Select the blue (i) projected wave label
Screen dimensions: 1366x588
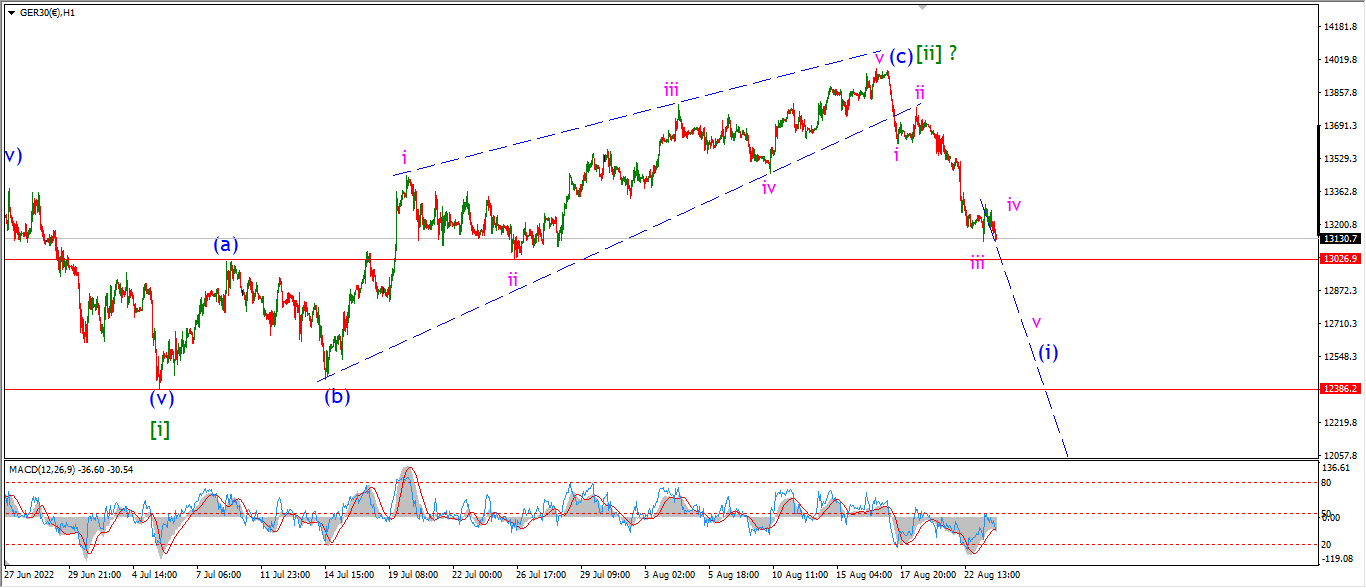click(x=1047, y=352)
